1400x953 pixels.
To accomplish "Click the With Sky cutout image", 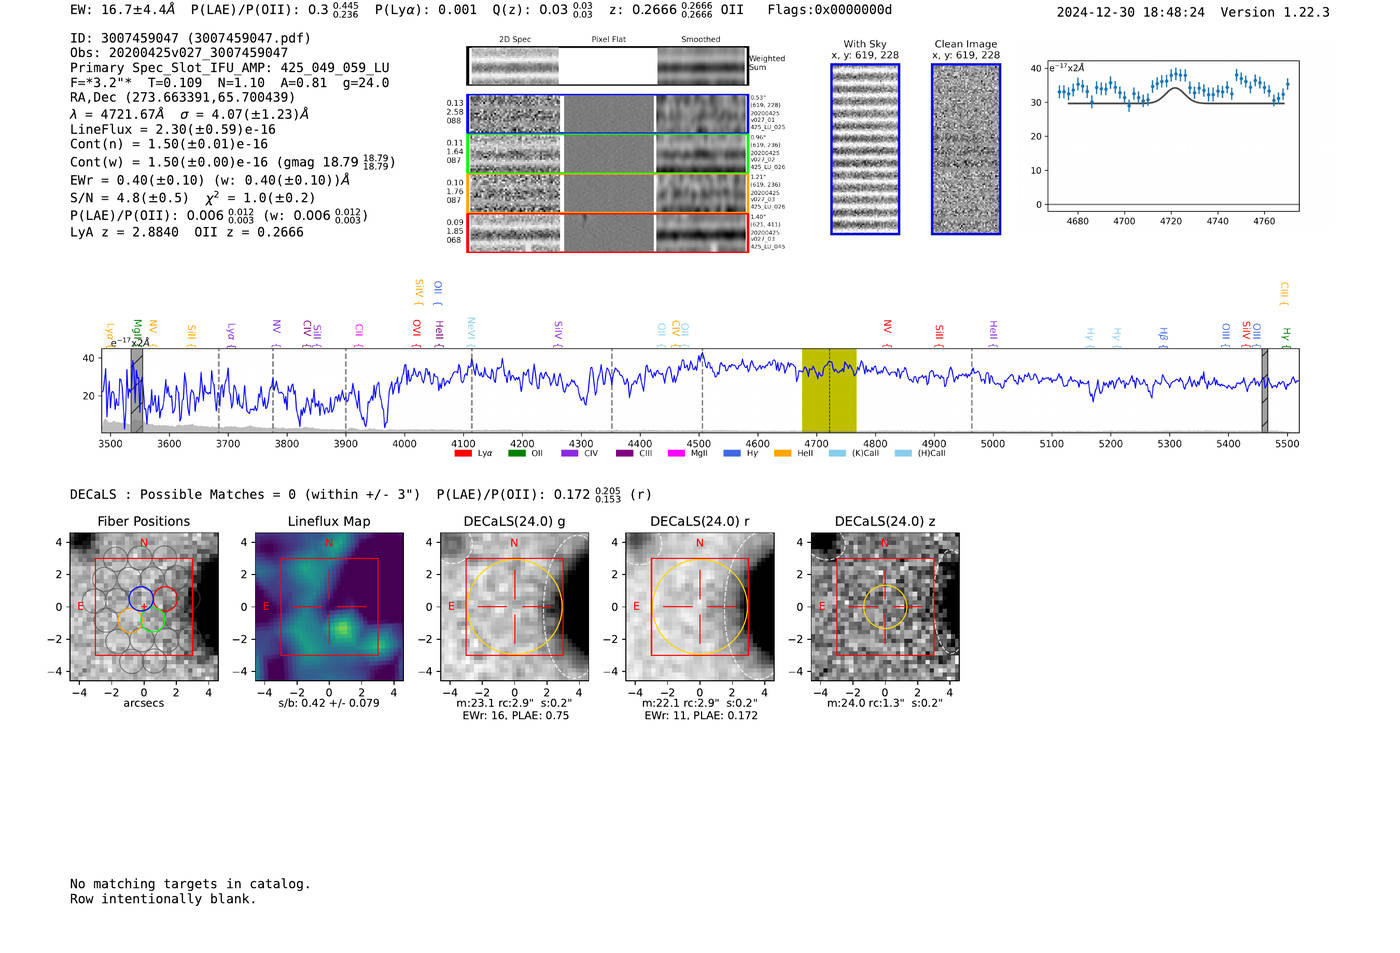I will coord(865,149).
